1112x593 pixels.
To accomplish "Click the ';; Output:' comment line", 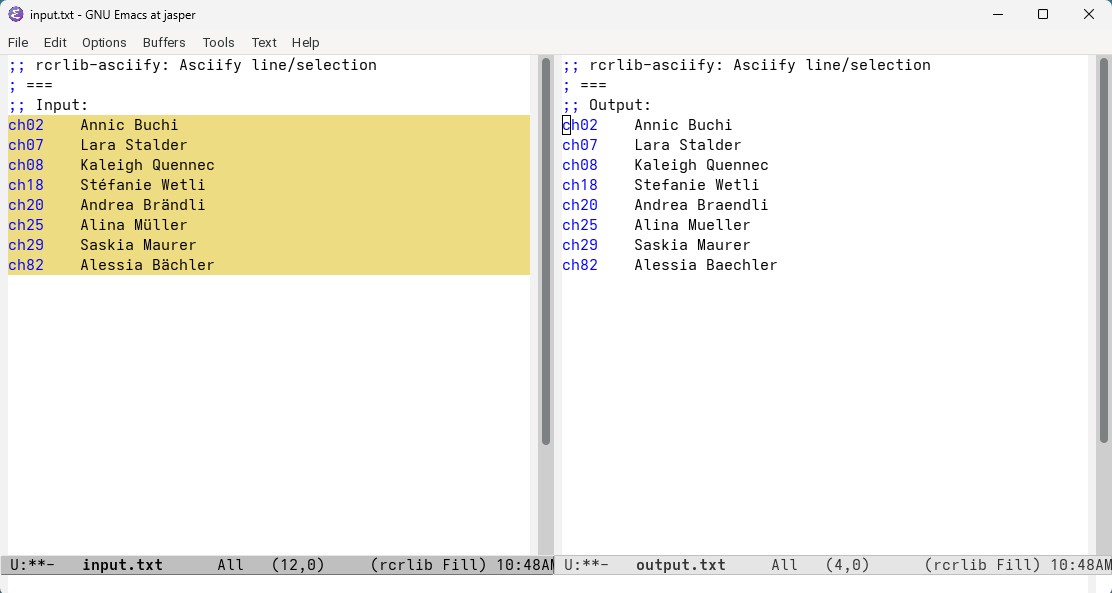I will (x=607, y=105).
